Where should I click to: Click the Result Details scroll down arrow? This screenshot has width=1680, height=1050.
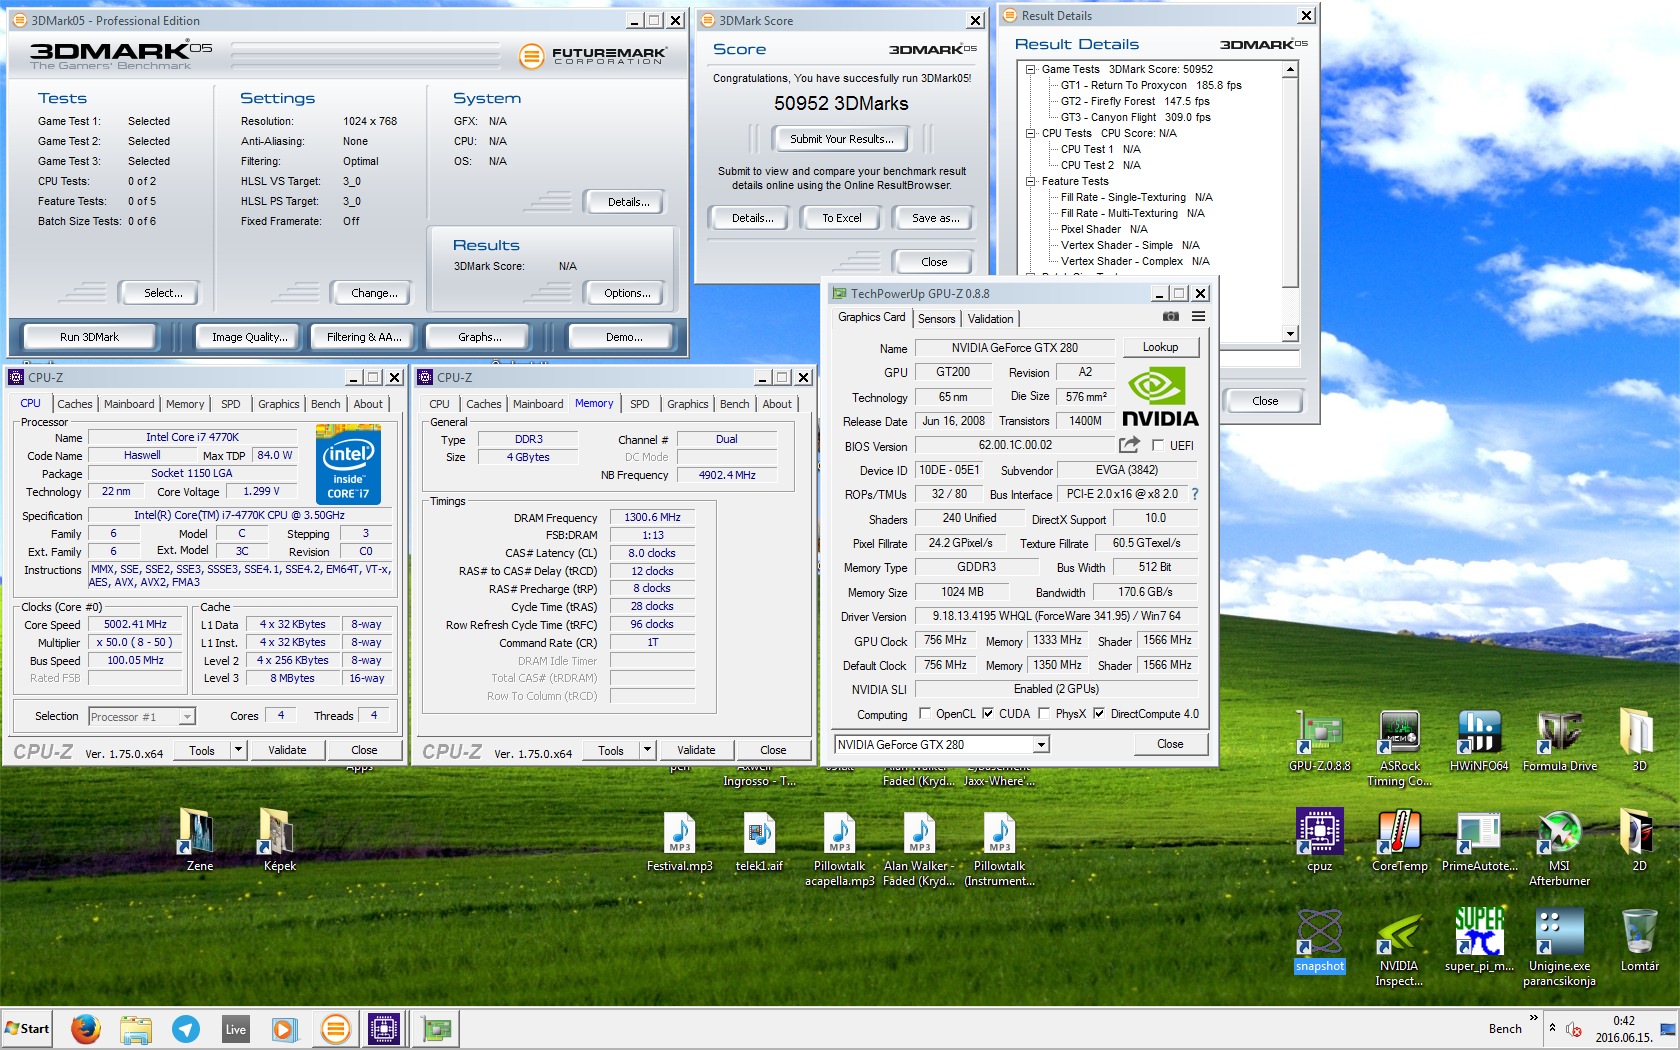point(1290,334)
